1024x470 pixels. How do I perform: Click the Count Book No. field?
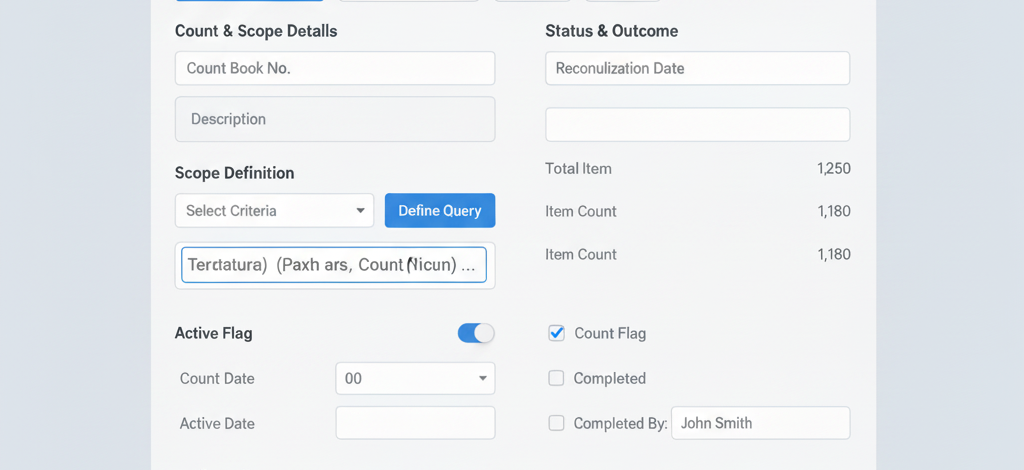[x=334, y=68]
